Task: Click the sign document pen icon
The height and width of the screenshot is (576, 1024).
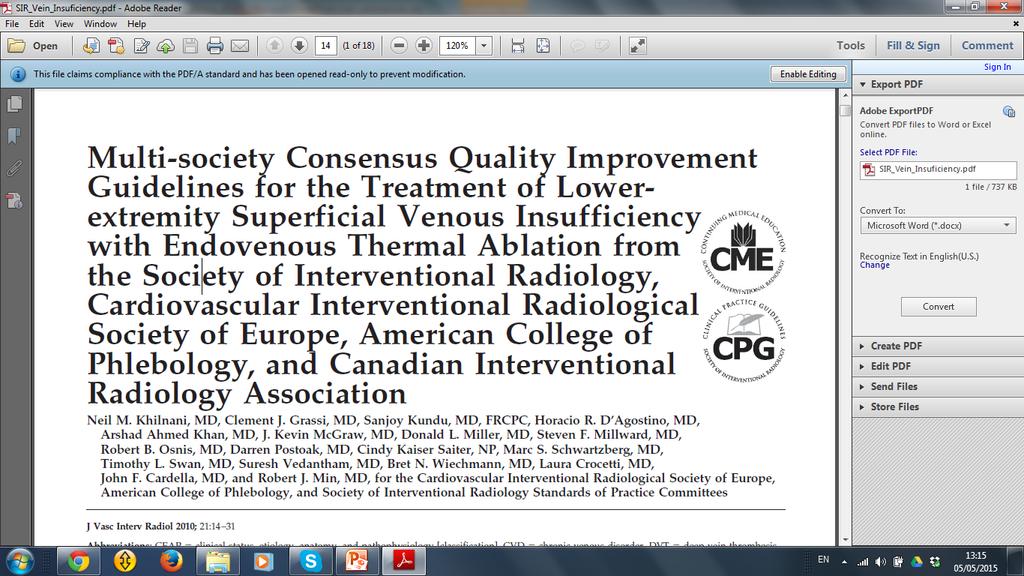Action: 141,46
